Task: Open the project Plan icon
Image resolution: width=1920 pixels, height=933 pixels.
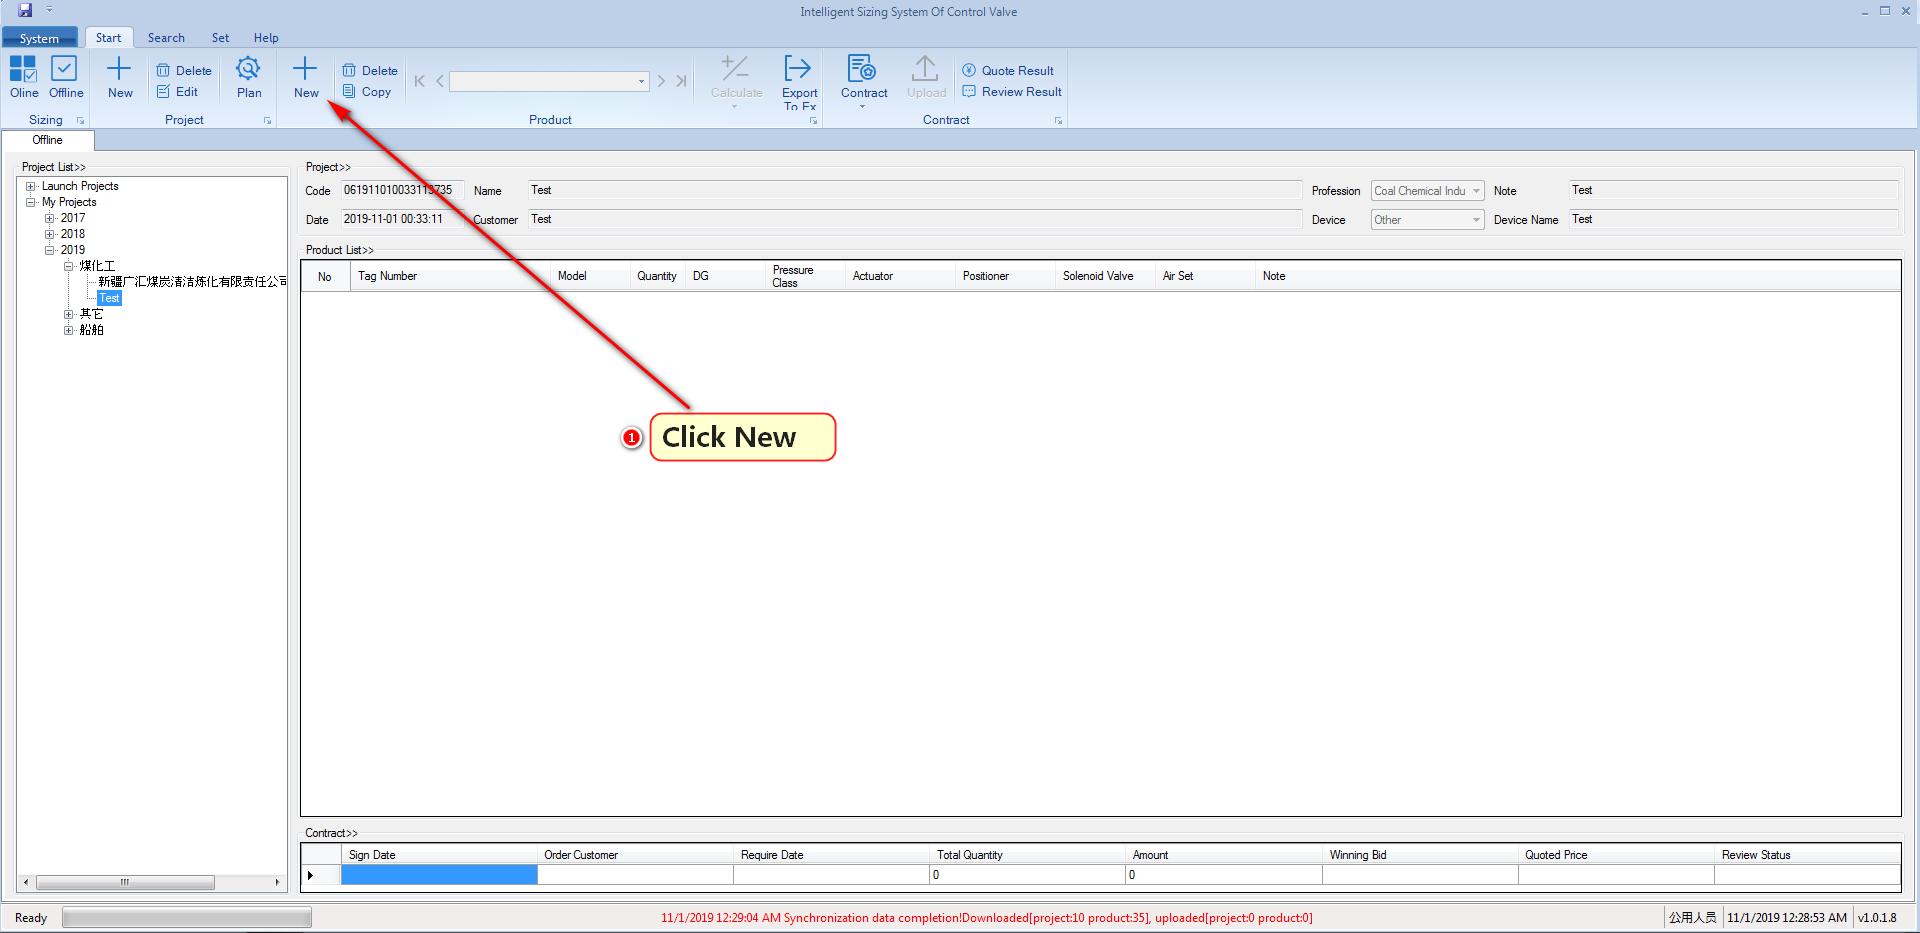Action: pyautogui.click(x=248, y=77)
